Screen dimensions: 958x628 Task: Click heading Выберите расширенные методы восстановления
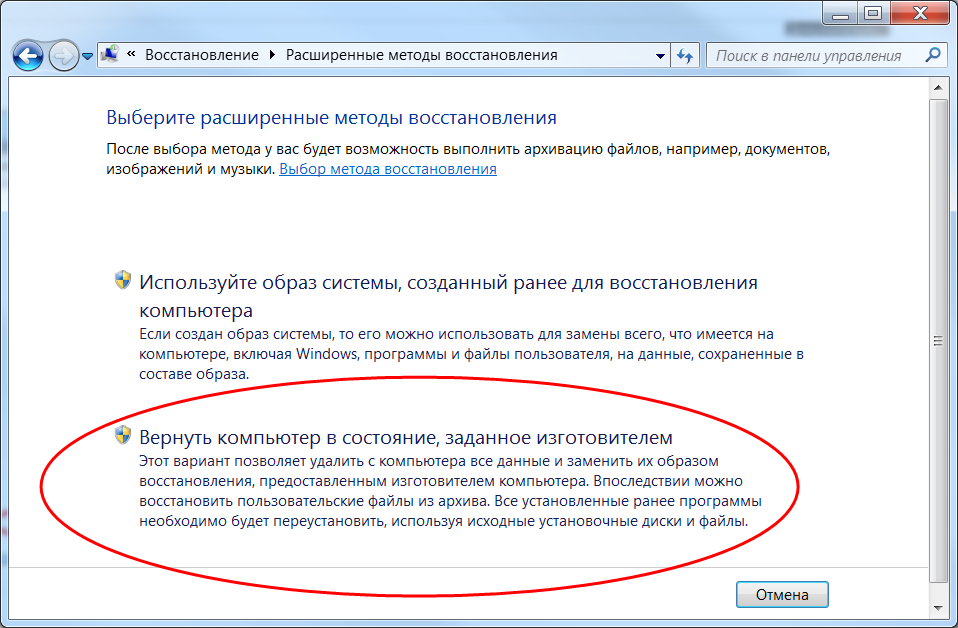click(x=332, y=117)
